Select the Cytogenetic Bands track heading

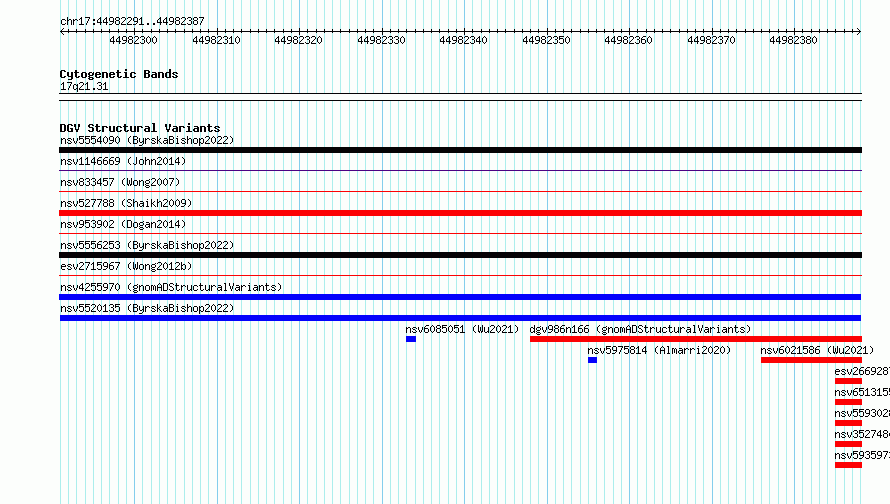[x=119, y=74]
